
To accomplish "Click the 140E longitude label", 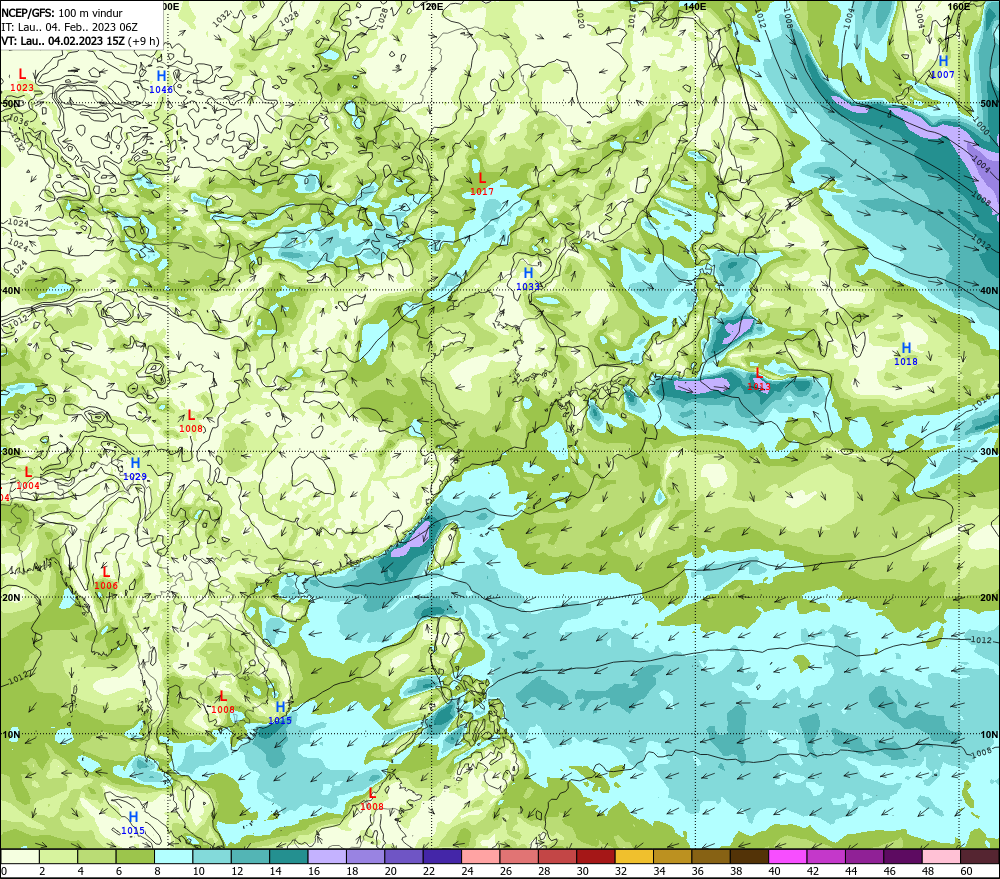I will point(695,6).
